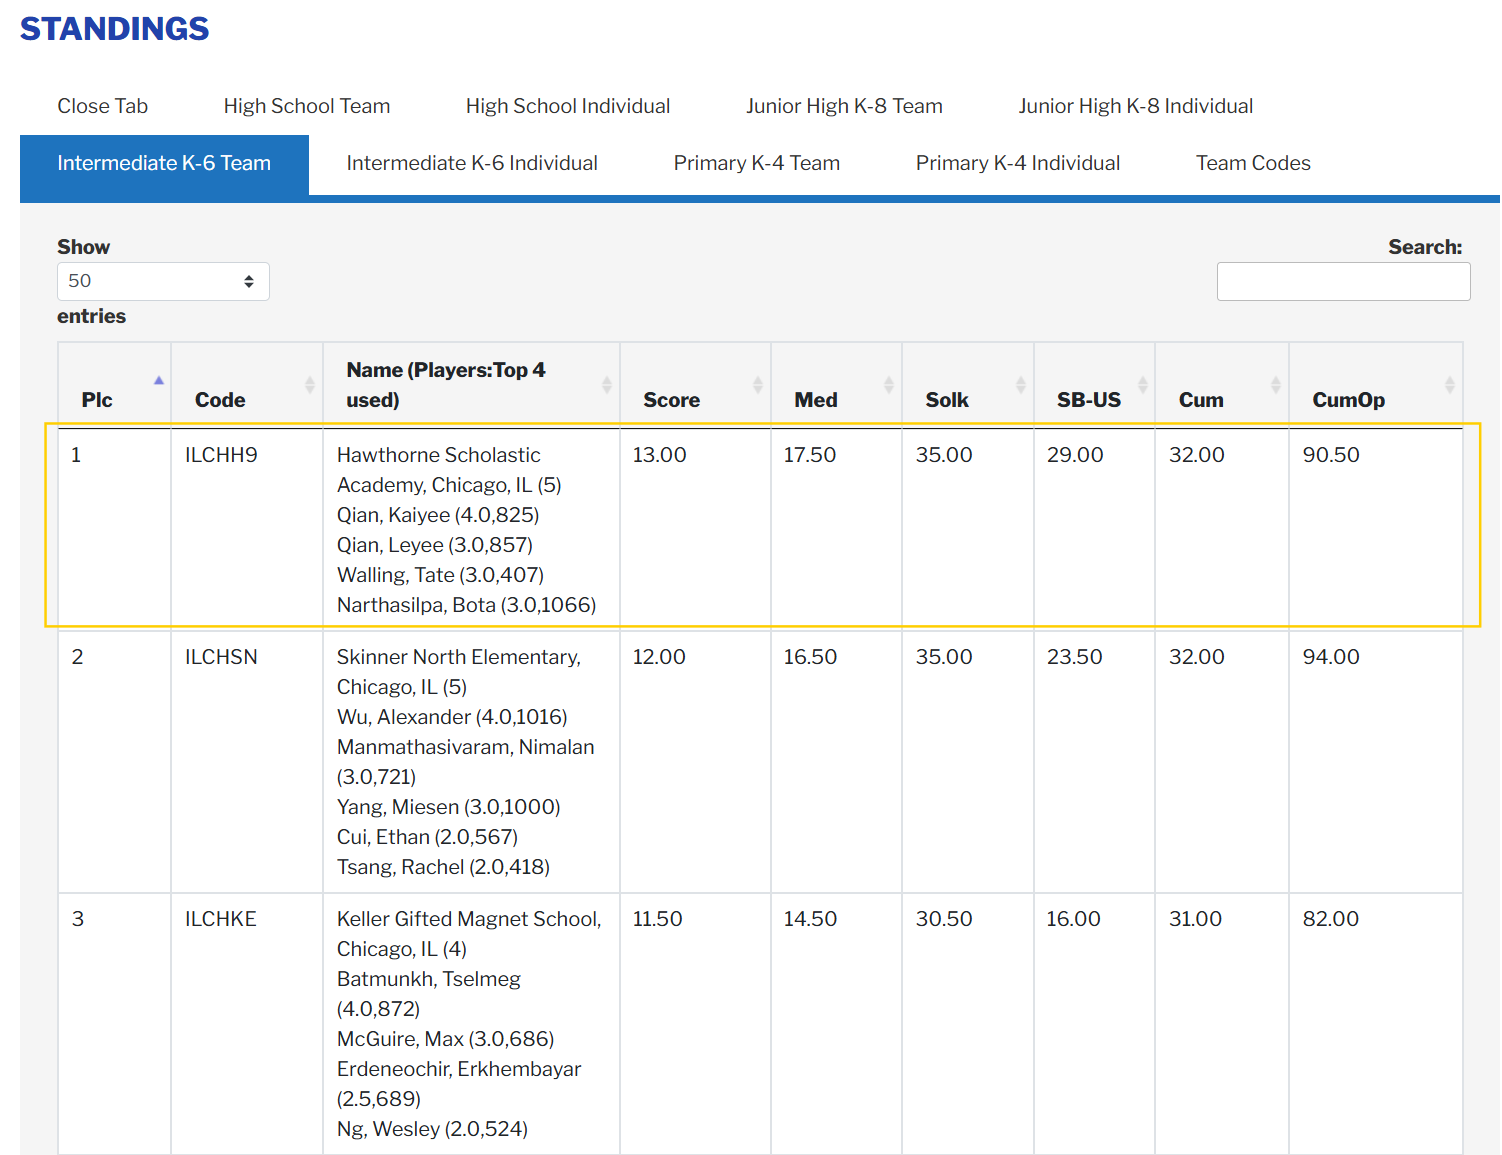Close the standings via Close Tab
This screenshot has height=1155, width=1502.
click(102, 106)
